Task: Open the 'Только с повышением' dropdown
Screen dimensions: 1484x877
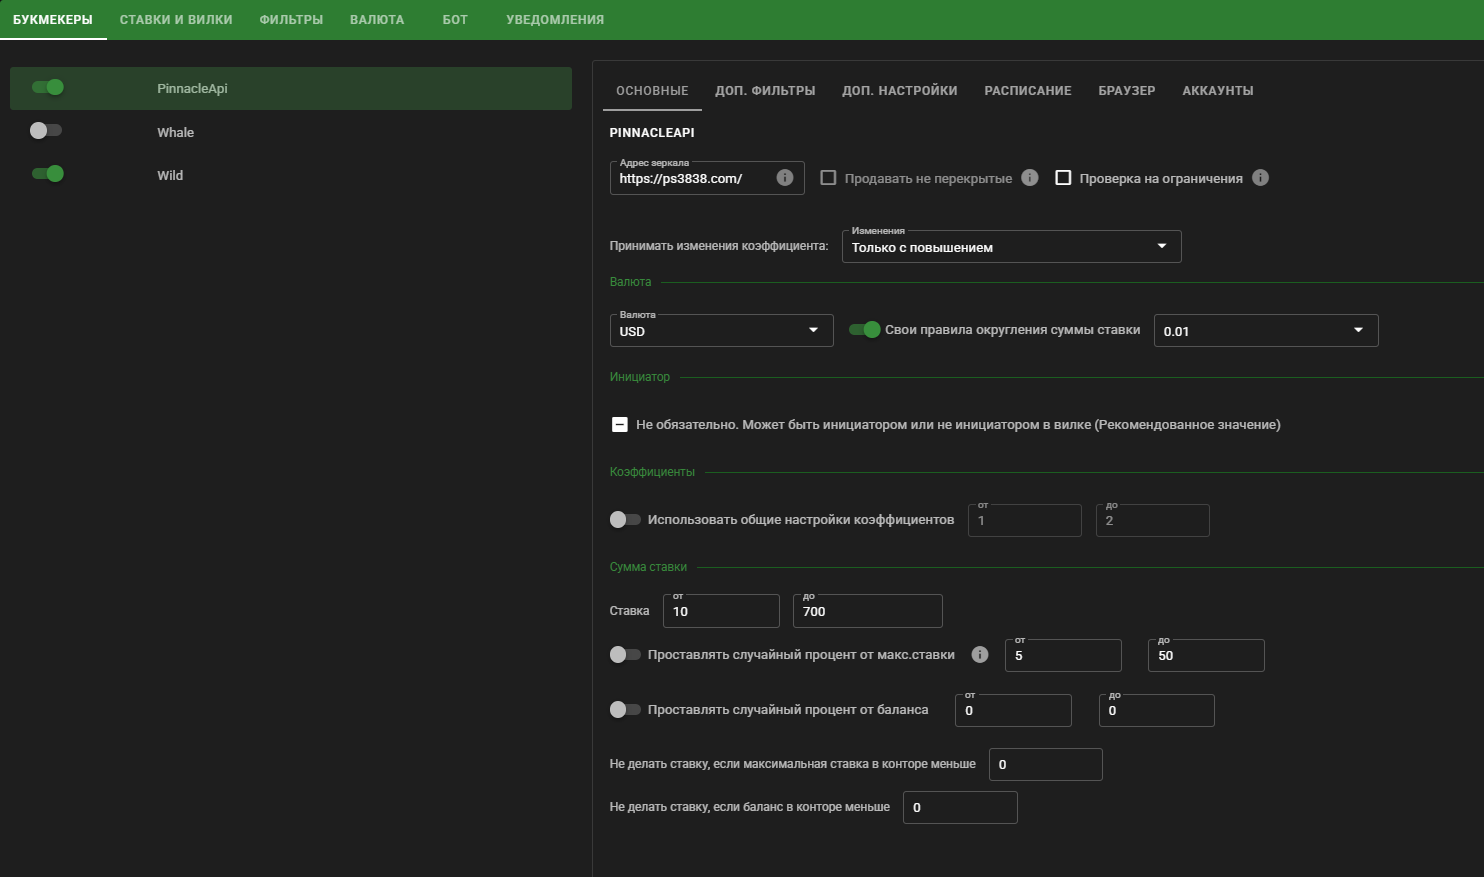Action: point(1011,247)
